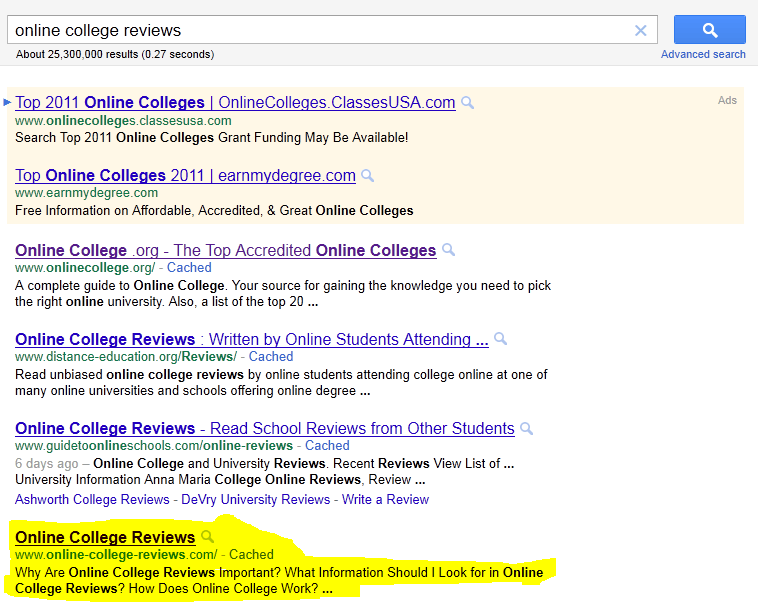Open Top Online Colleges 2011 earnmydegree link
Screen dimensions: 758x603
pos(185,175)
